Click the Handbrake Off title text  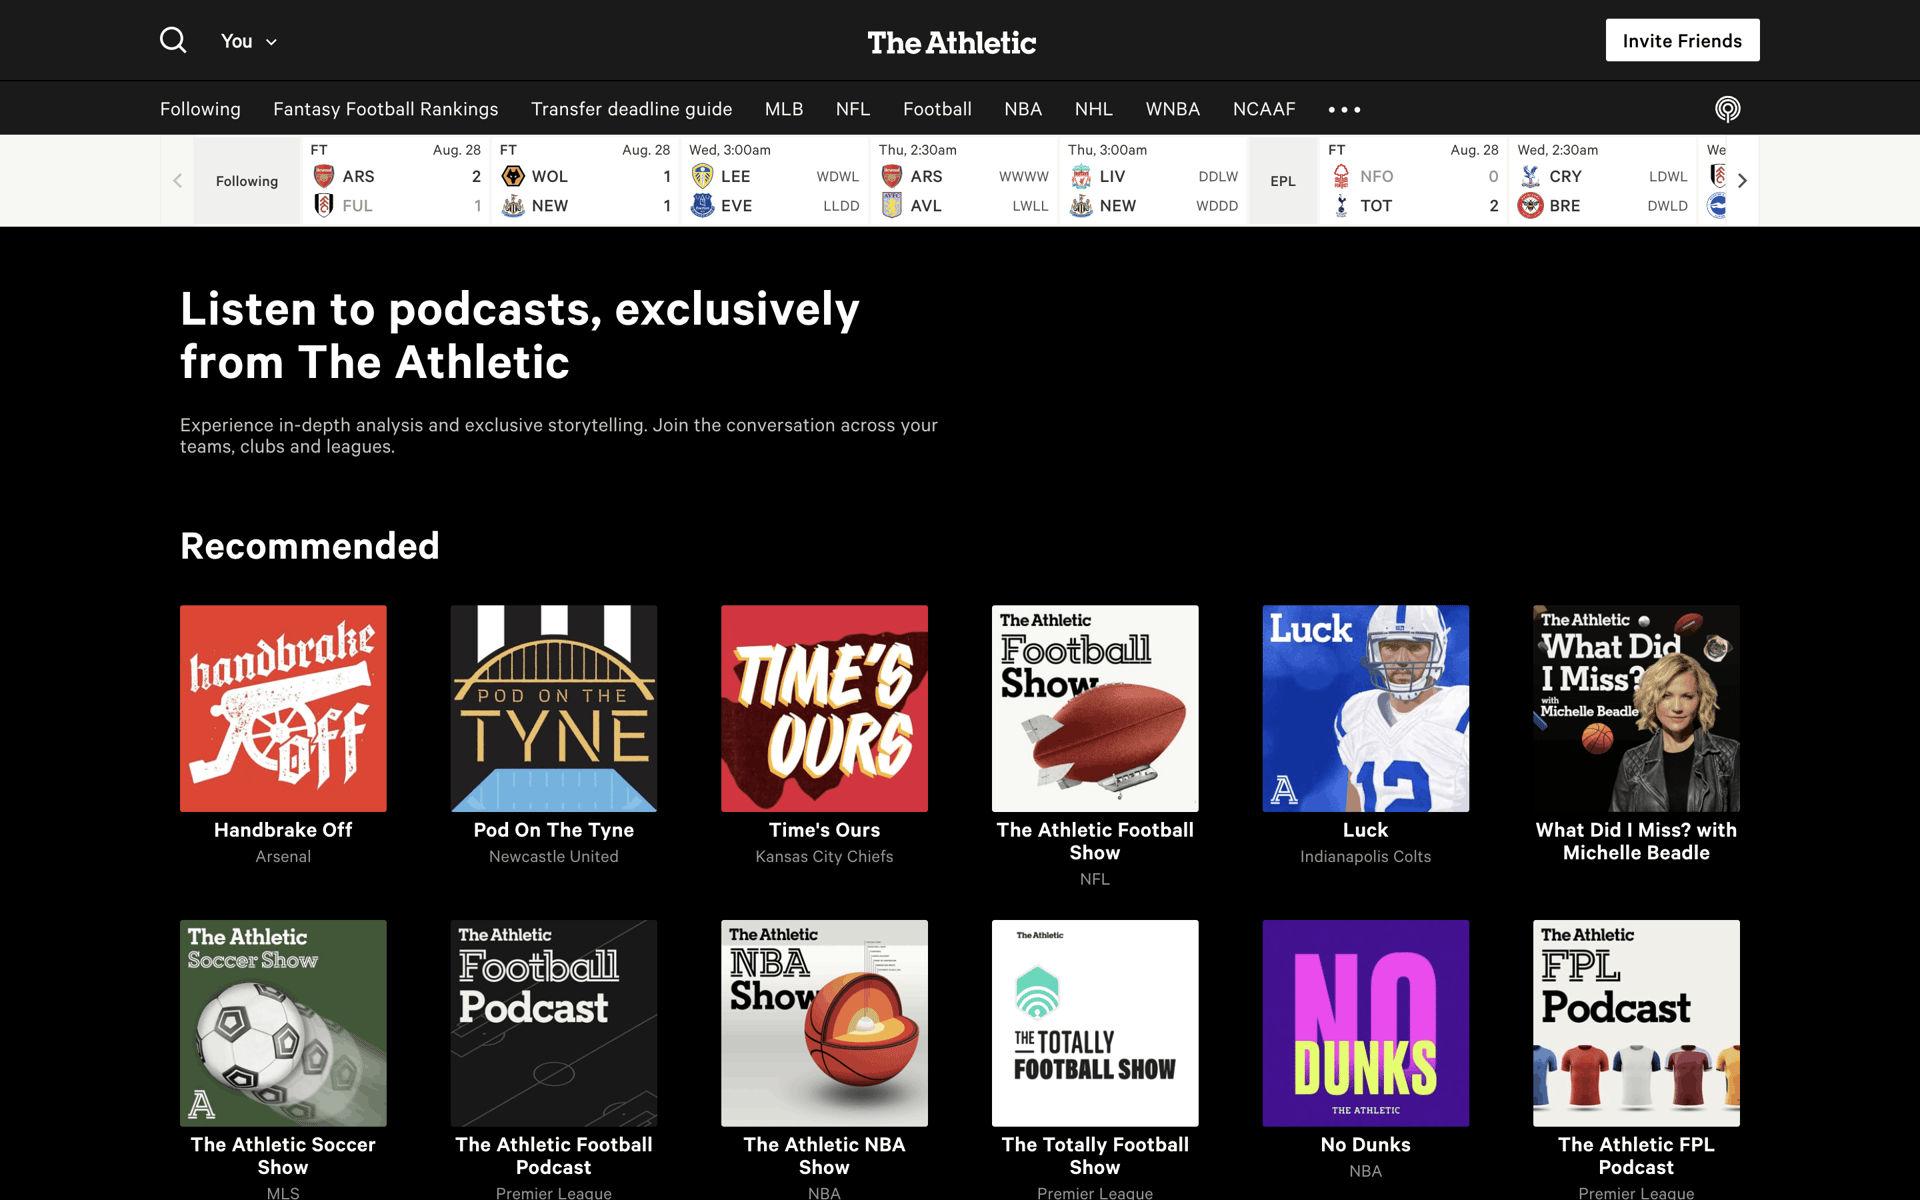pos(283,830)
